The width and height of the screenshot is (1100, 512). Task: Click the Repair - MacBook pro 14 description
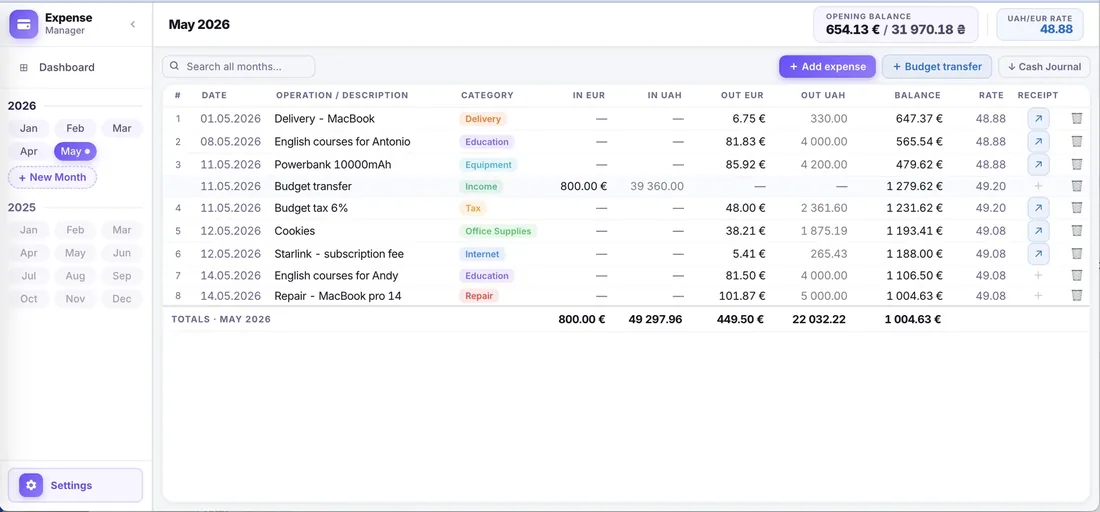pyautogui.click(x=338, y=296)
